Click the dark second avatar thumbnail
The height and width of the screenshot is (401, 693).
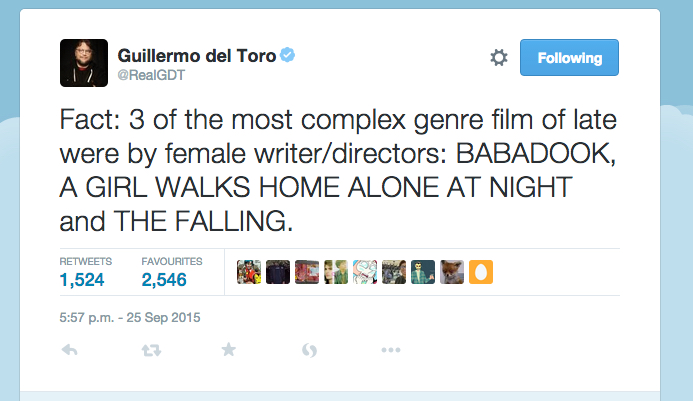click(278, 272)
